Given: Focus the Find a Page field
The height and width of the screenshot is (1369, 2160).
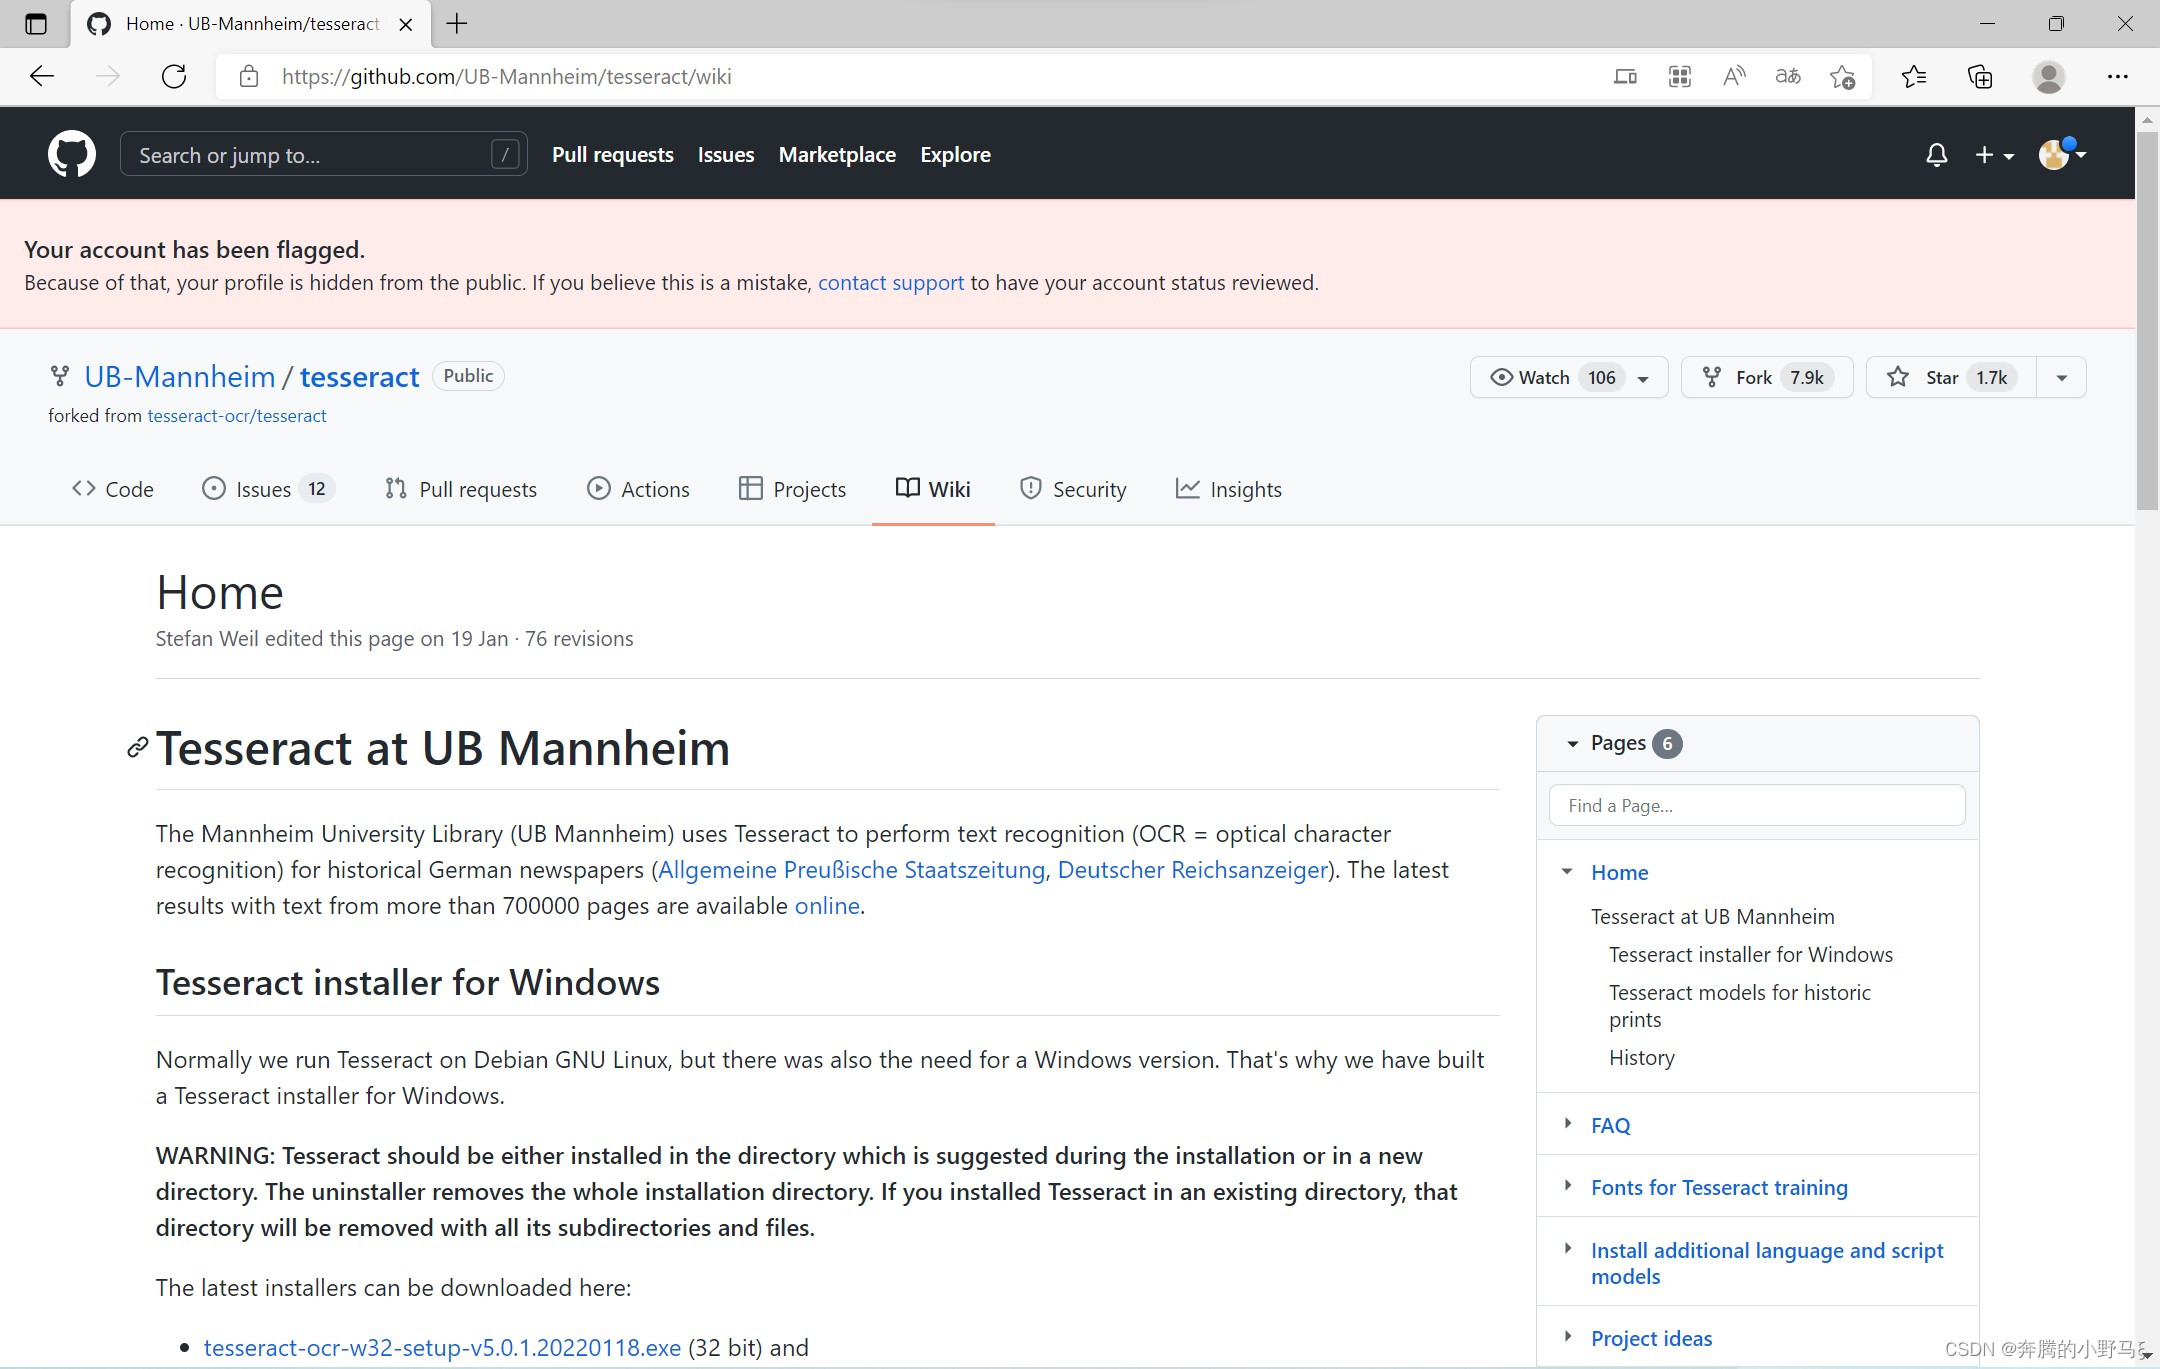Looking at the screenshot, I should [1756, 805].
